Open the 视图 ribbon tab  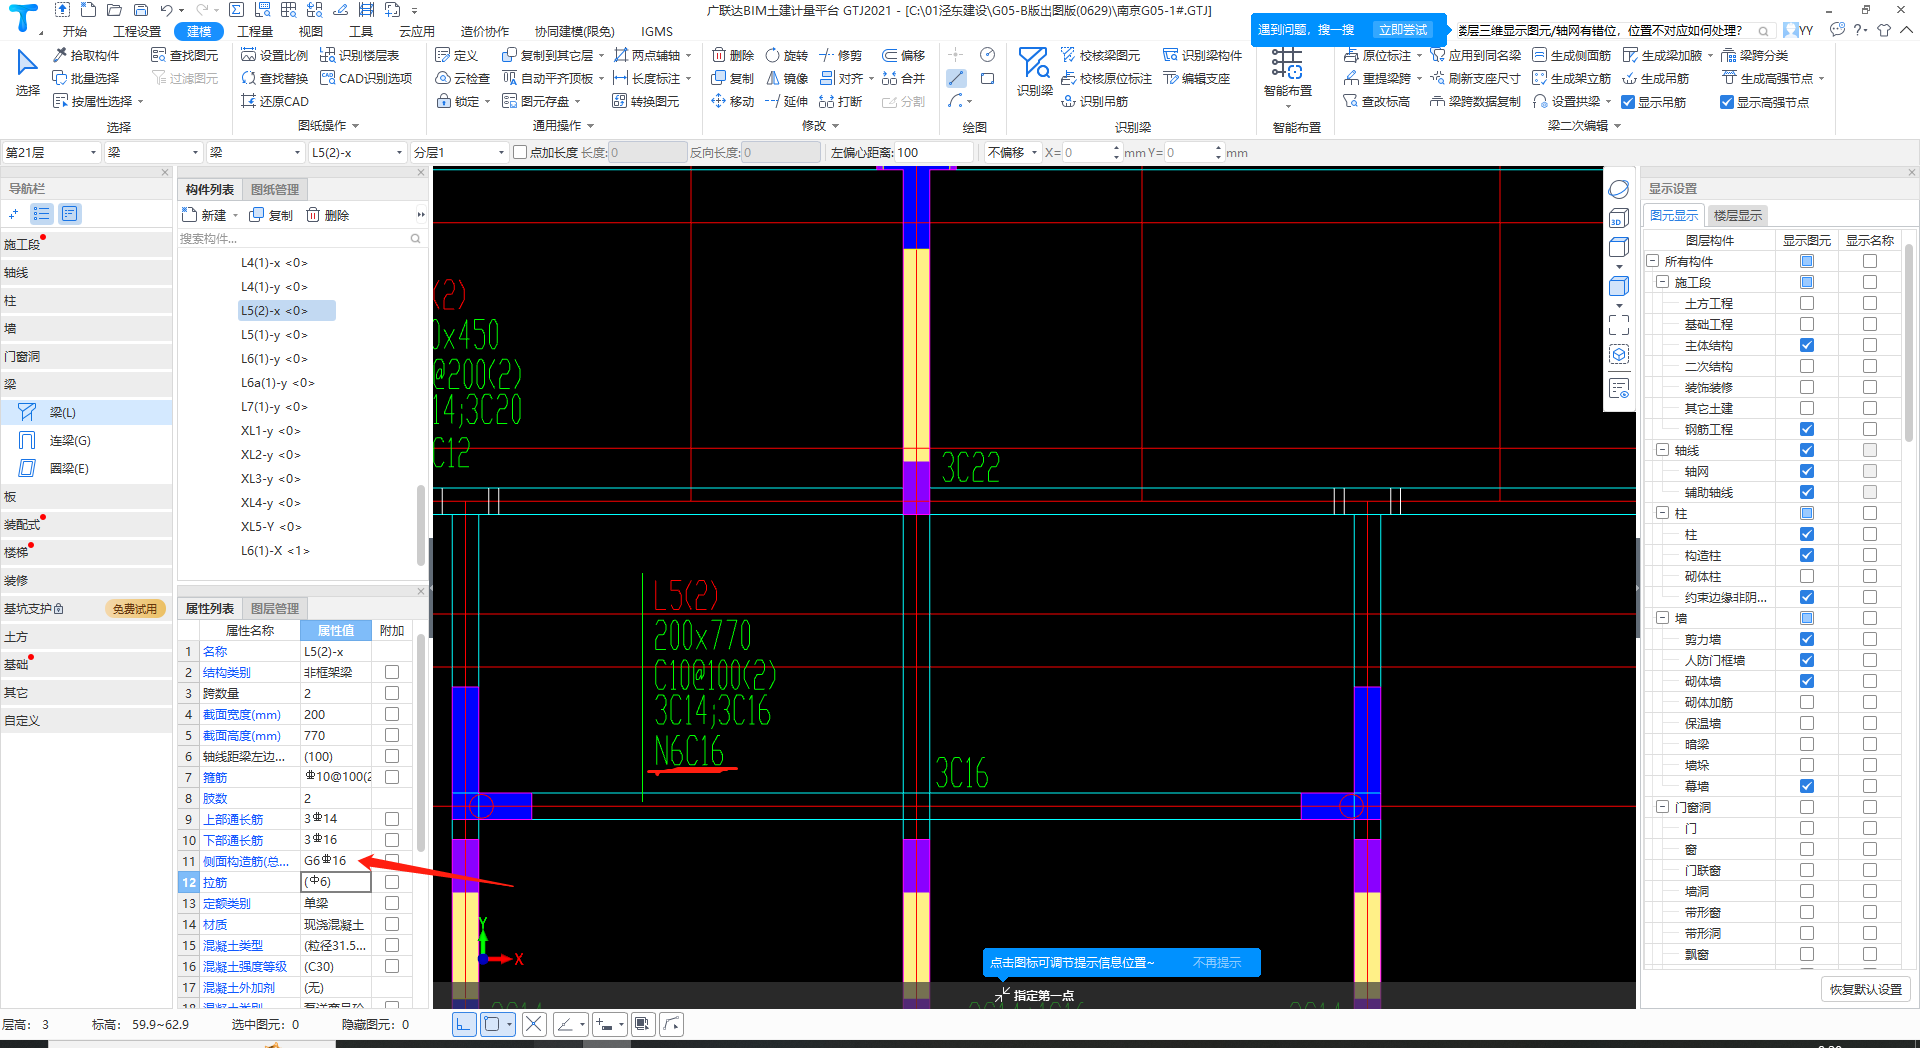coord(311,31)
